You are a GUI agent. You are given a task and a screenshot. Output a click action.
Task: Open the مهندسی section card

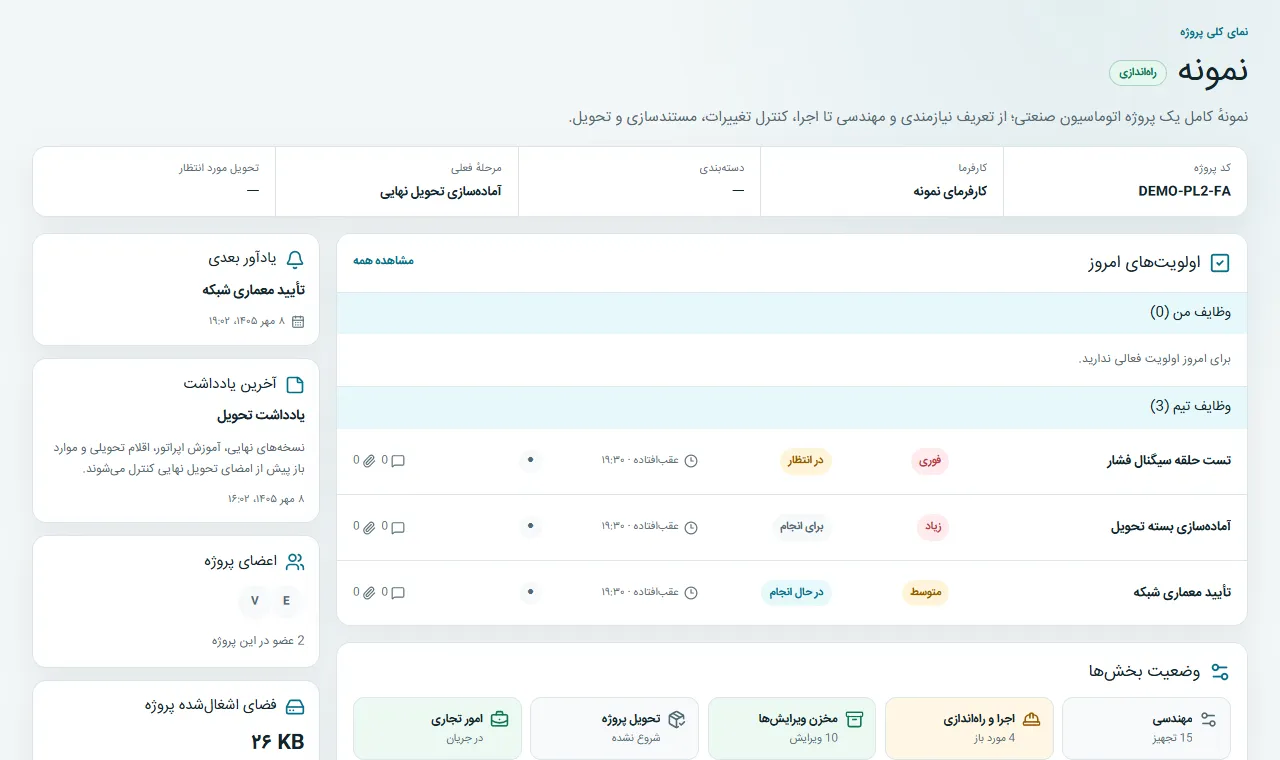(x=1146, y=728)
